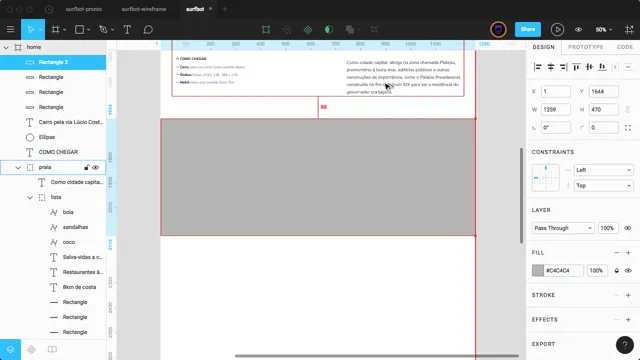Select the Rectangle 2 layer
This screenshot has width=640, height=360.
tap(53, 62)
